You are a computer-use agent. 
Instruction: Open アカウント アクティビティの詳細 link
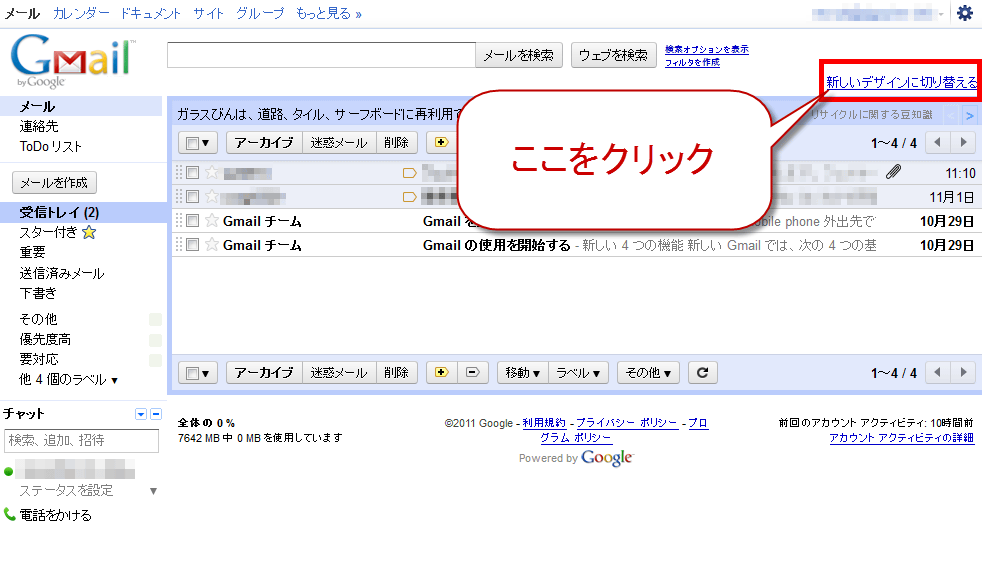(901, 438)
